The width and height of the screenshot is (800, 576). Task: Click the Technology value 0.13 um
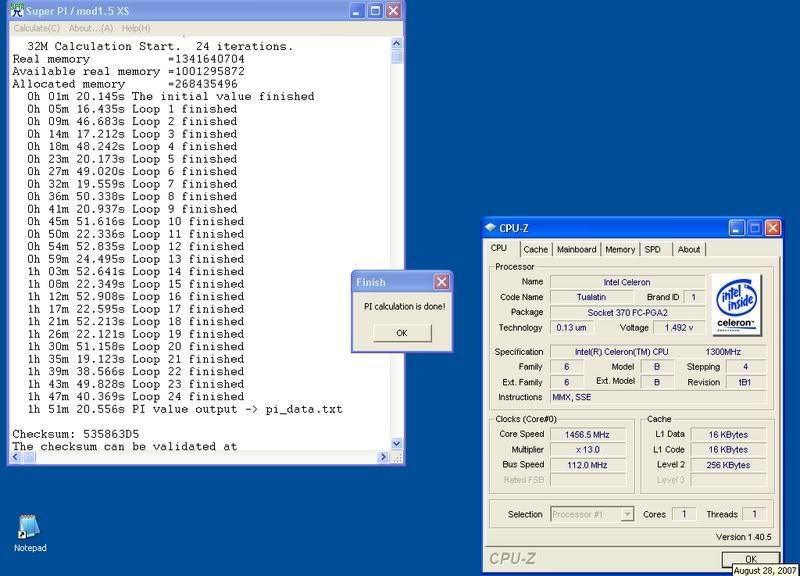(571, 328)
